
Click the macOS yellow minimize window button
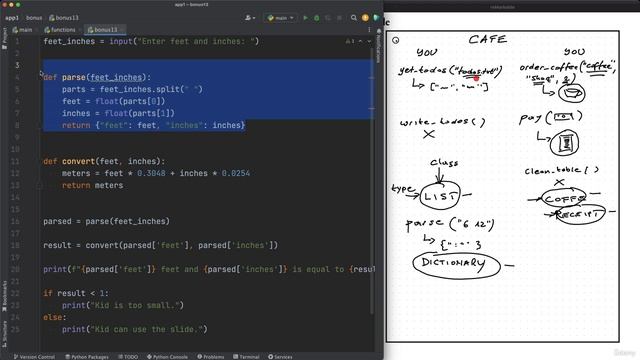(11, 4)
